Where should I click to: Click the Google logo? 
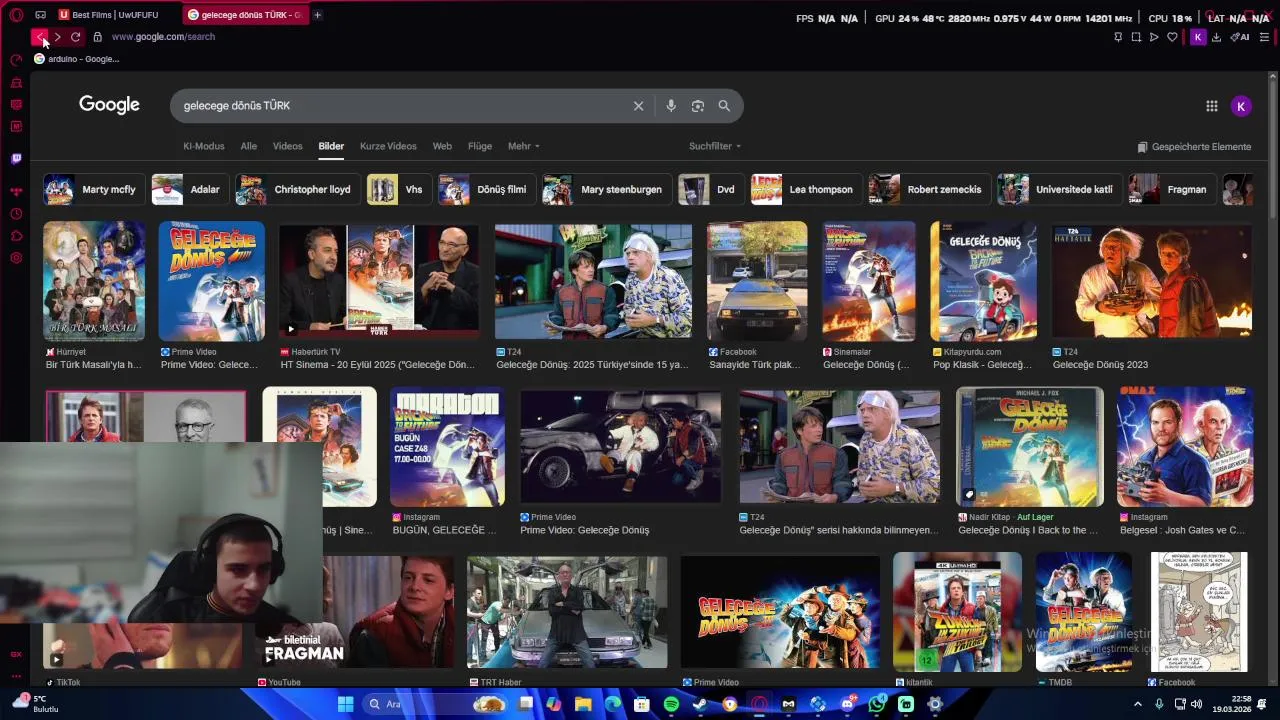pyautogui.click(x=109, y=105)
